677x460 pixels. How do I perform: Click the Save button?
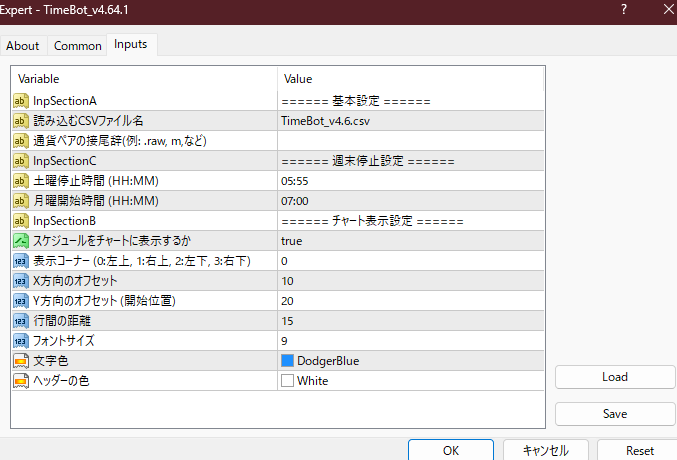pos(615,414)
